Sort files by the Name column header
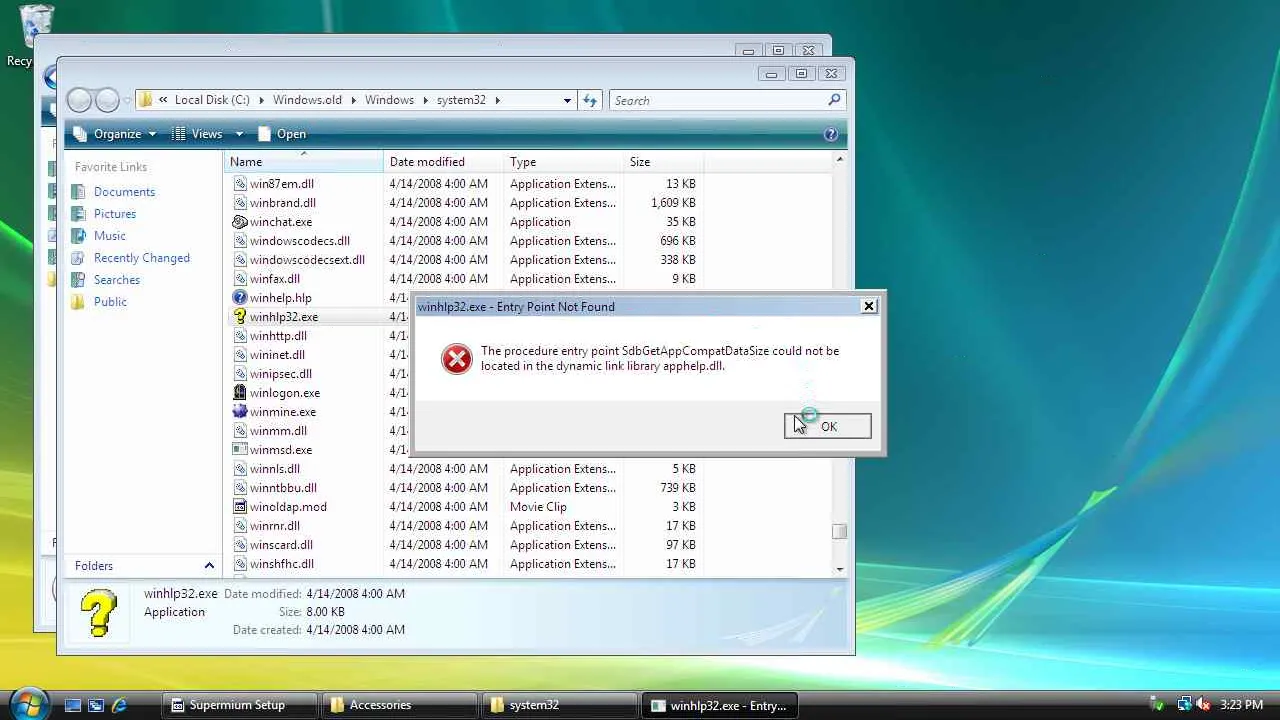The image size is (1280, 720). (x=304, y=162)
